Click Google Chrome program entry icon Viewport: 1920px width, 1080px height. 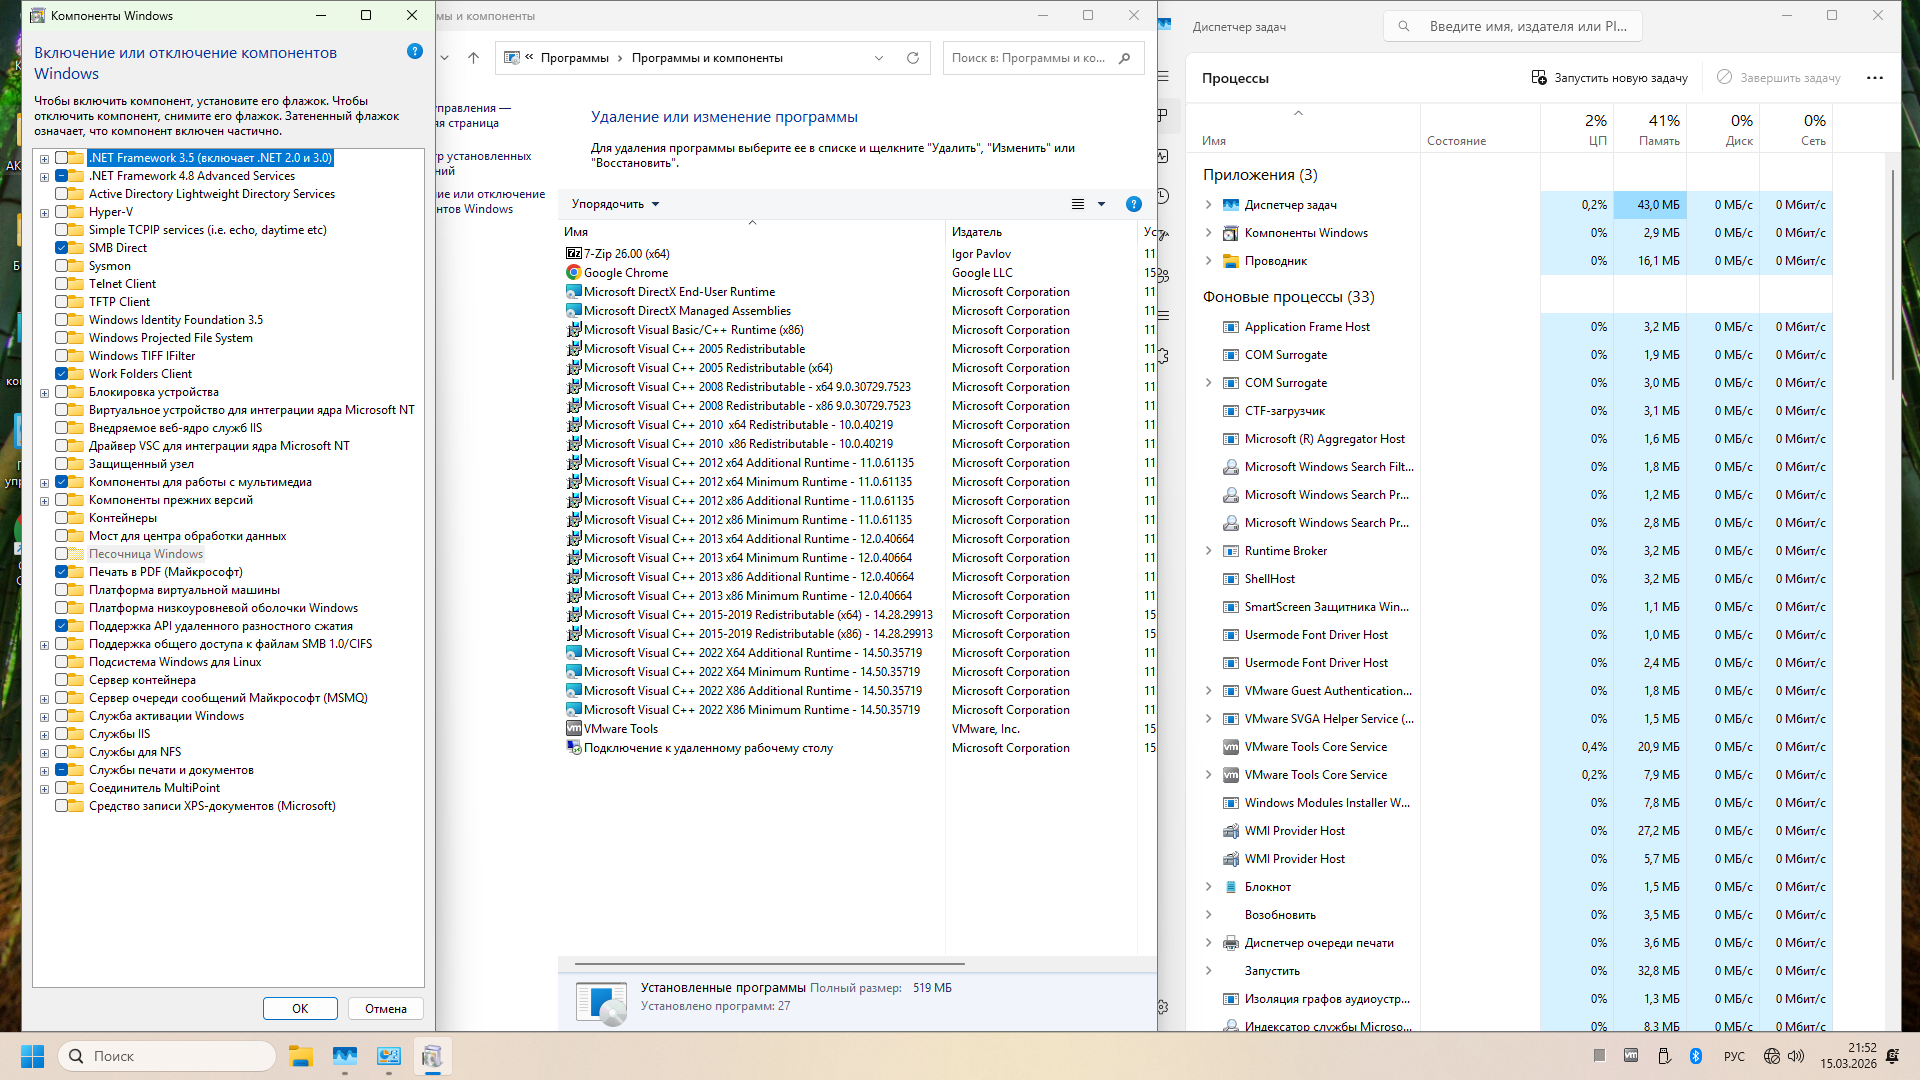click(573, 273)
